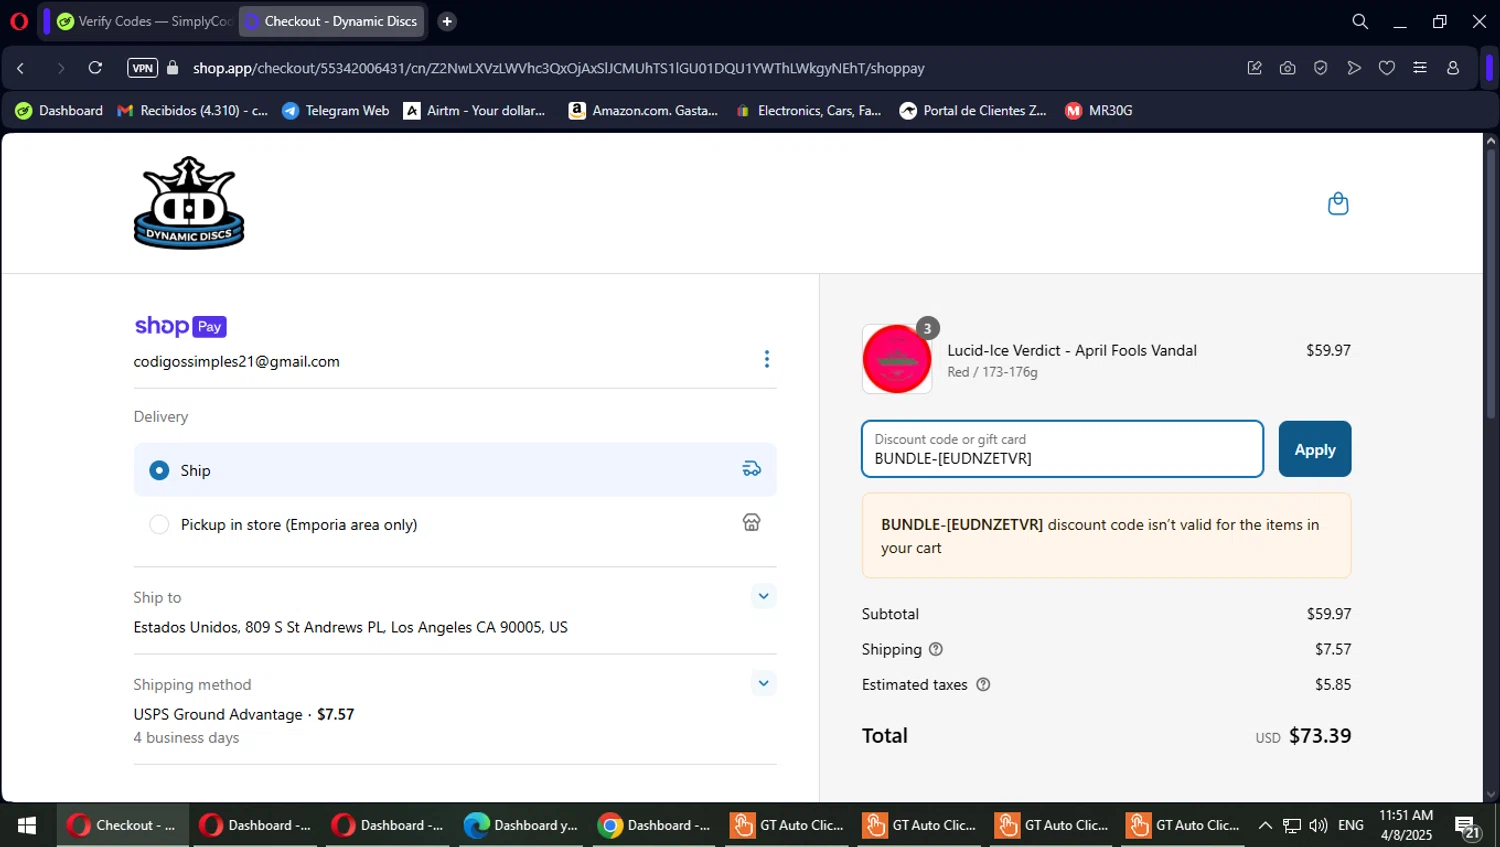The height and width of the screenshot is (847, 1500).
Task: Click the delivery truck icon
Action: tap(751, 469)
